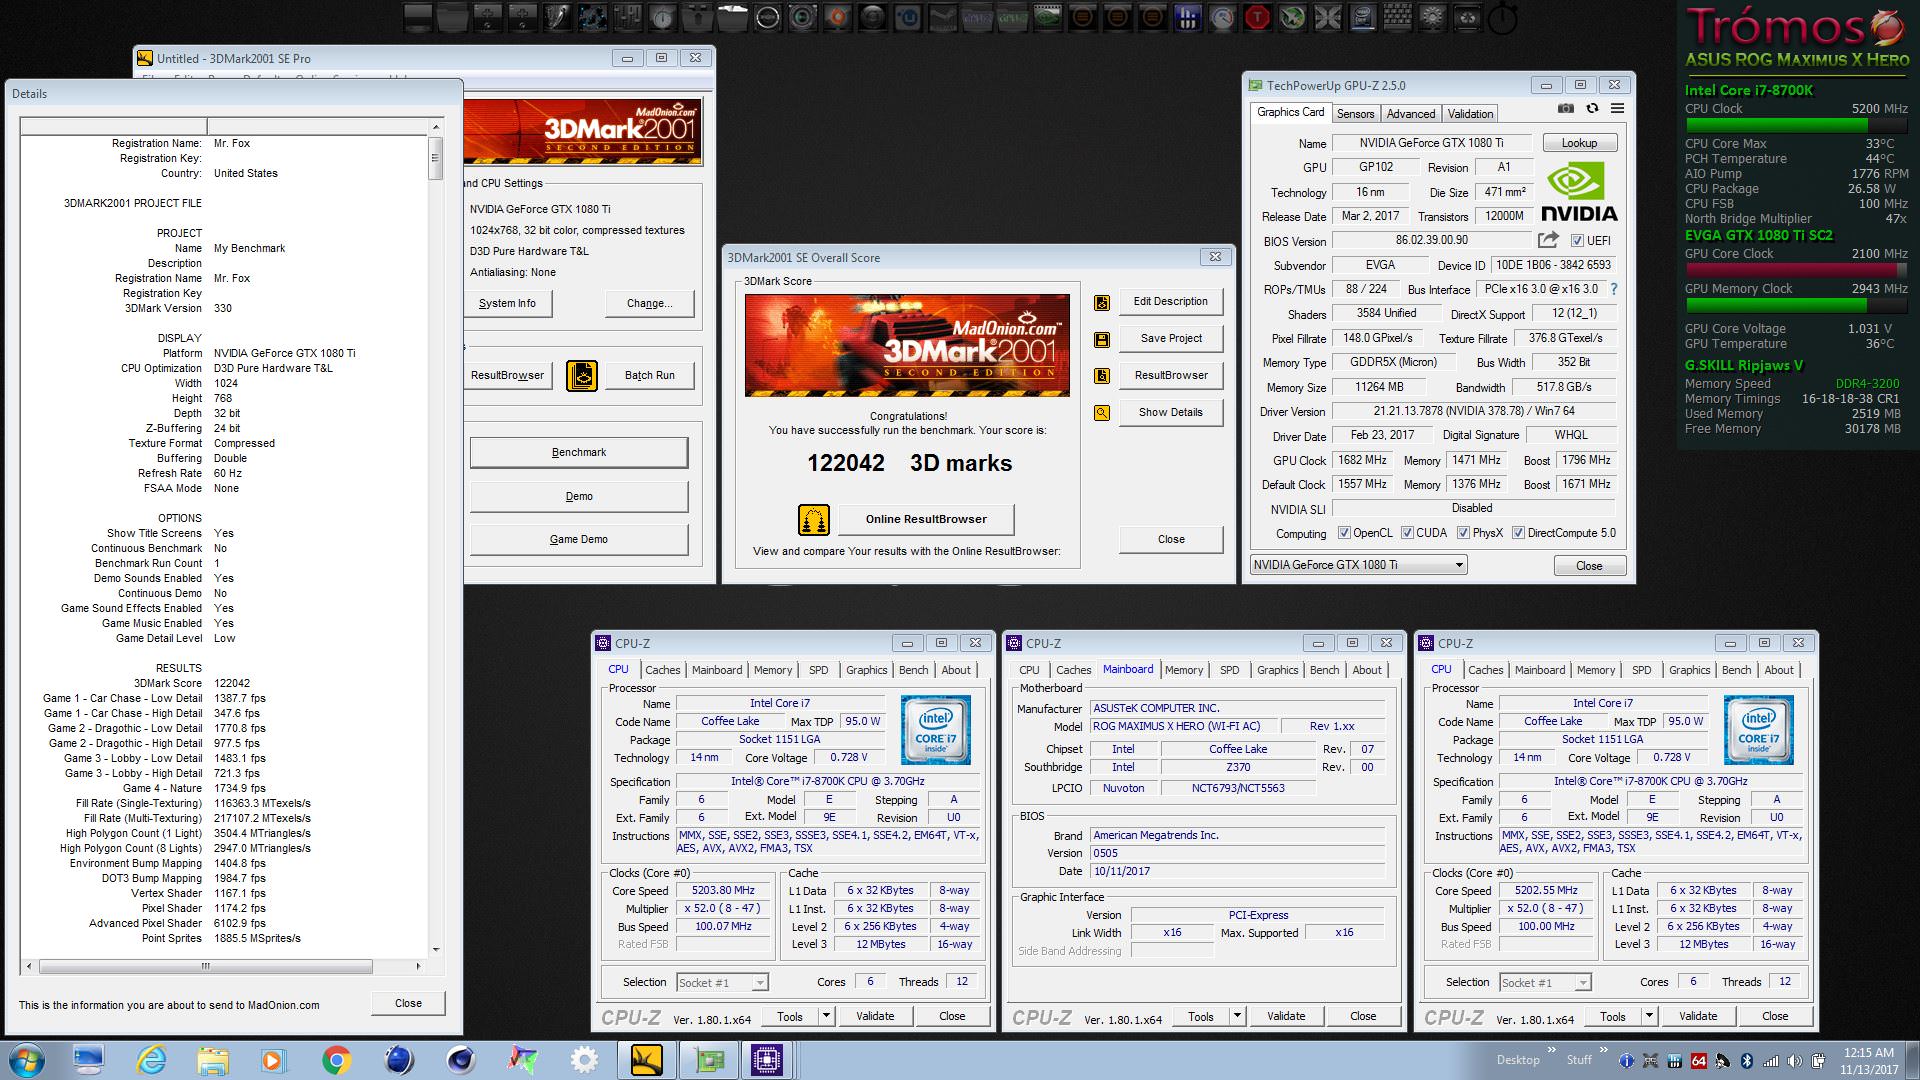
Task: Click the Batch Run button
Action: tap(650, 375)
